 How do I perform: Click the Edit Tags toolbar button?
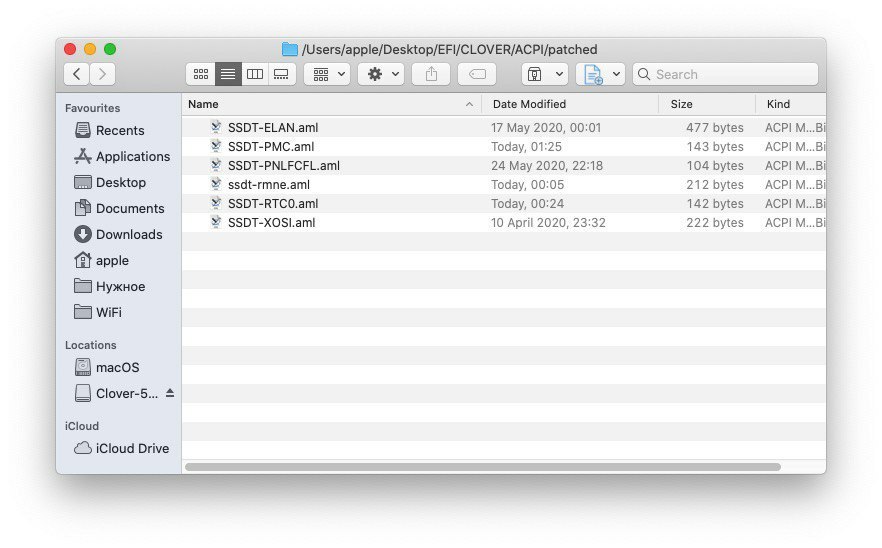click(477, 74)
